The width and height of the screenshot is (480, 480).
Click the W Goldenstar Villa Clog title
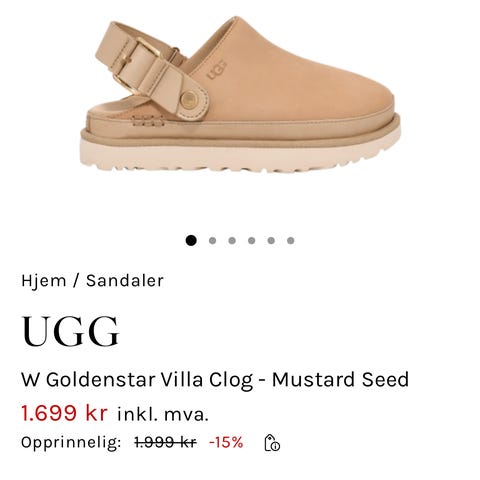[215, 380]
